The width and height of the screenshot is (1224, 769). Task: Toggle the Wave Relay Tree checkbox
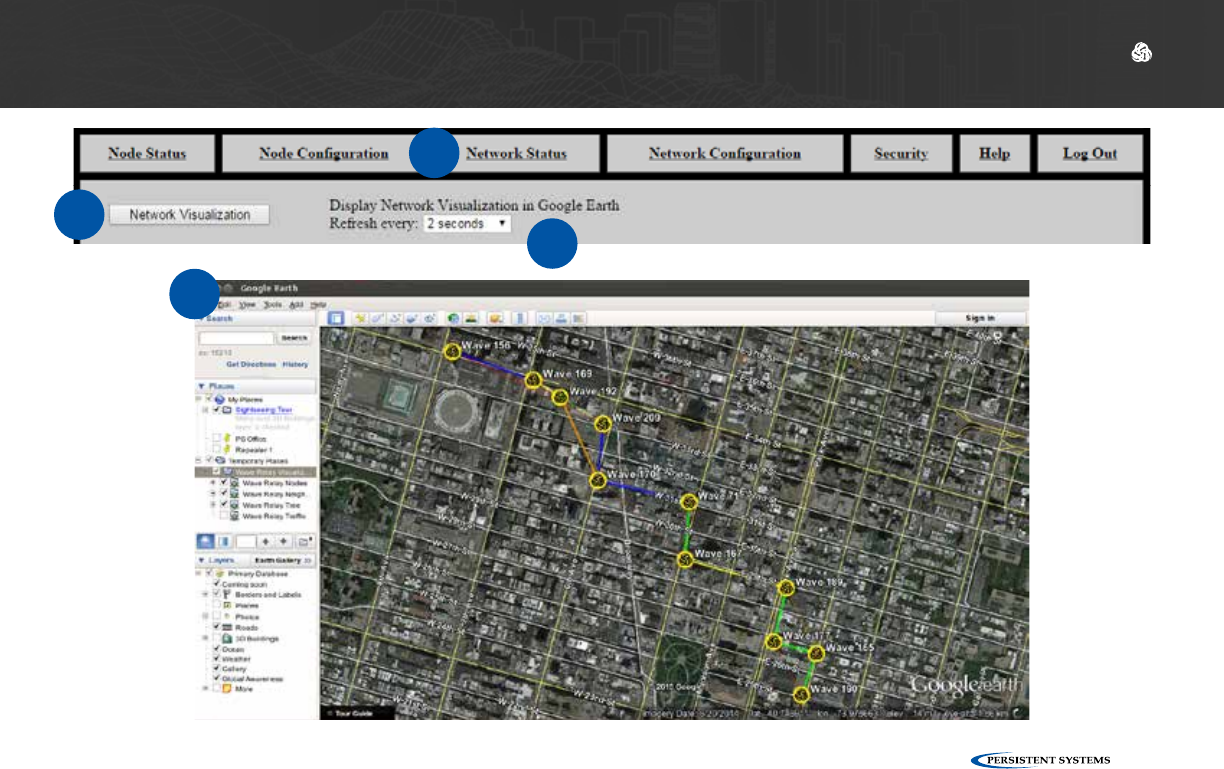224,504
